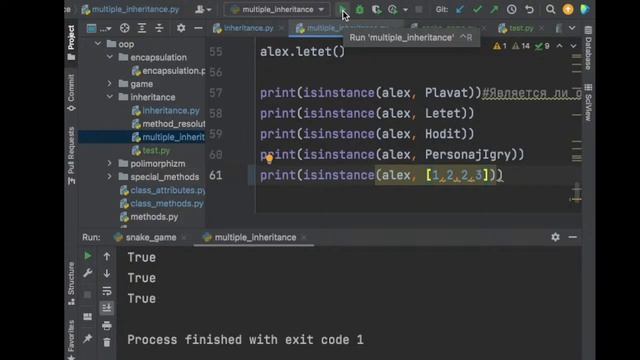The height and width of the screenshot is (360, 640).
Task: Open Project panel settings gear
Action: coord(181,28)
